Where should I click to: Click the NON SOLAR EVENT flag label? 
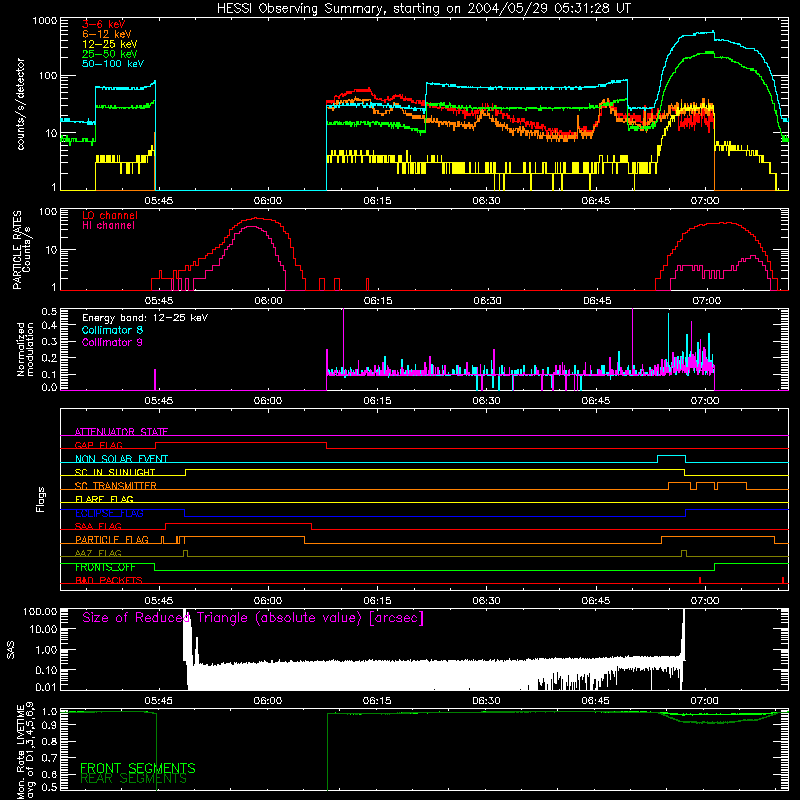pyautogui.click(x=121, y=459)
